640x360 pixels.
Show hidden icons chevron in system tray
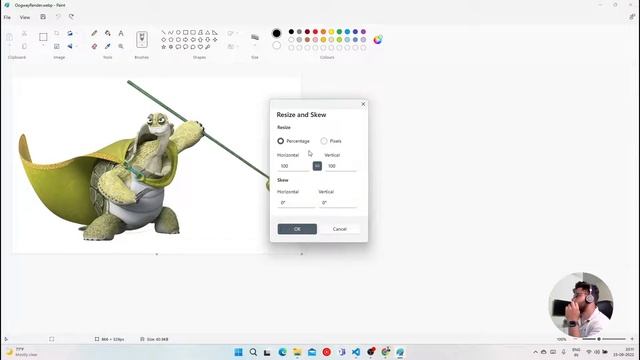tap(535, 352)
